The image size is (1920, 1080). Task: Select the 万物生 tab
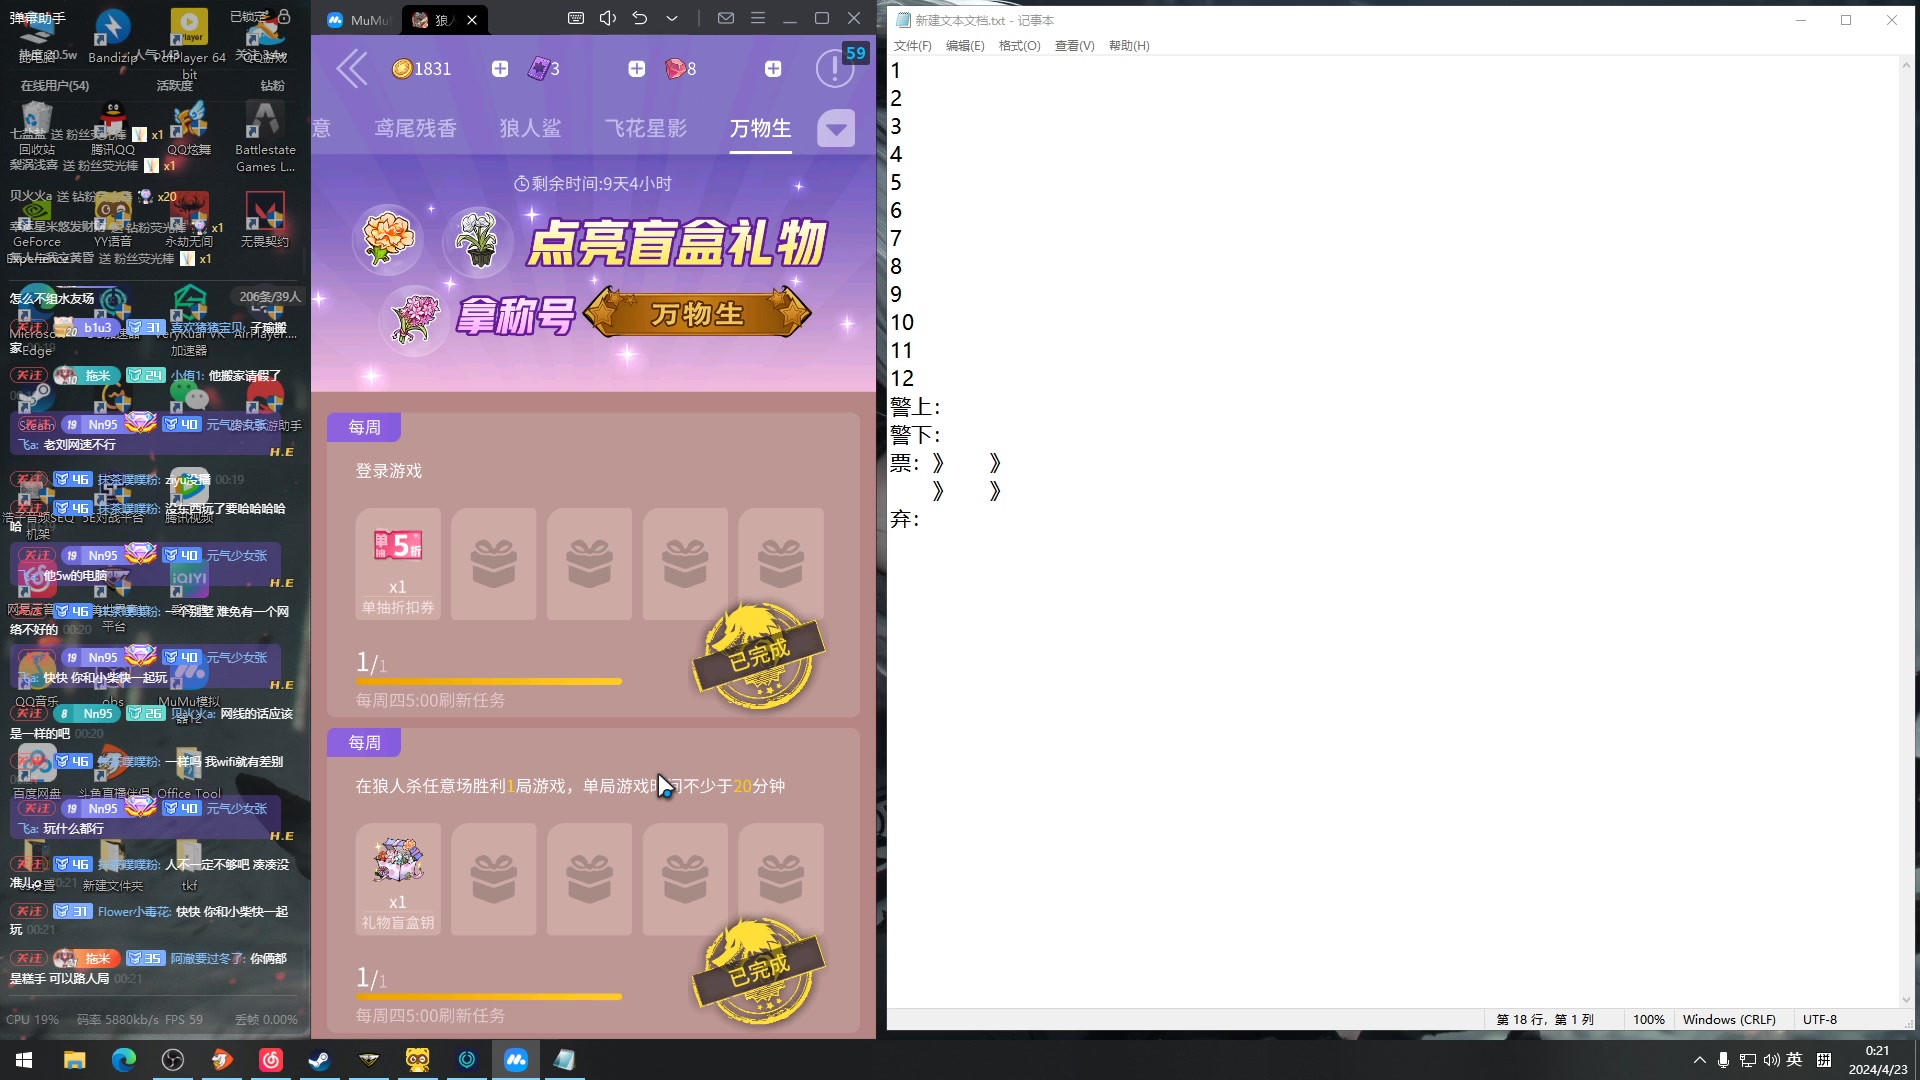click(x=760, y=128)
